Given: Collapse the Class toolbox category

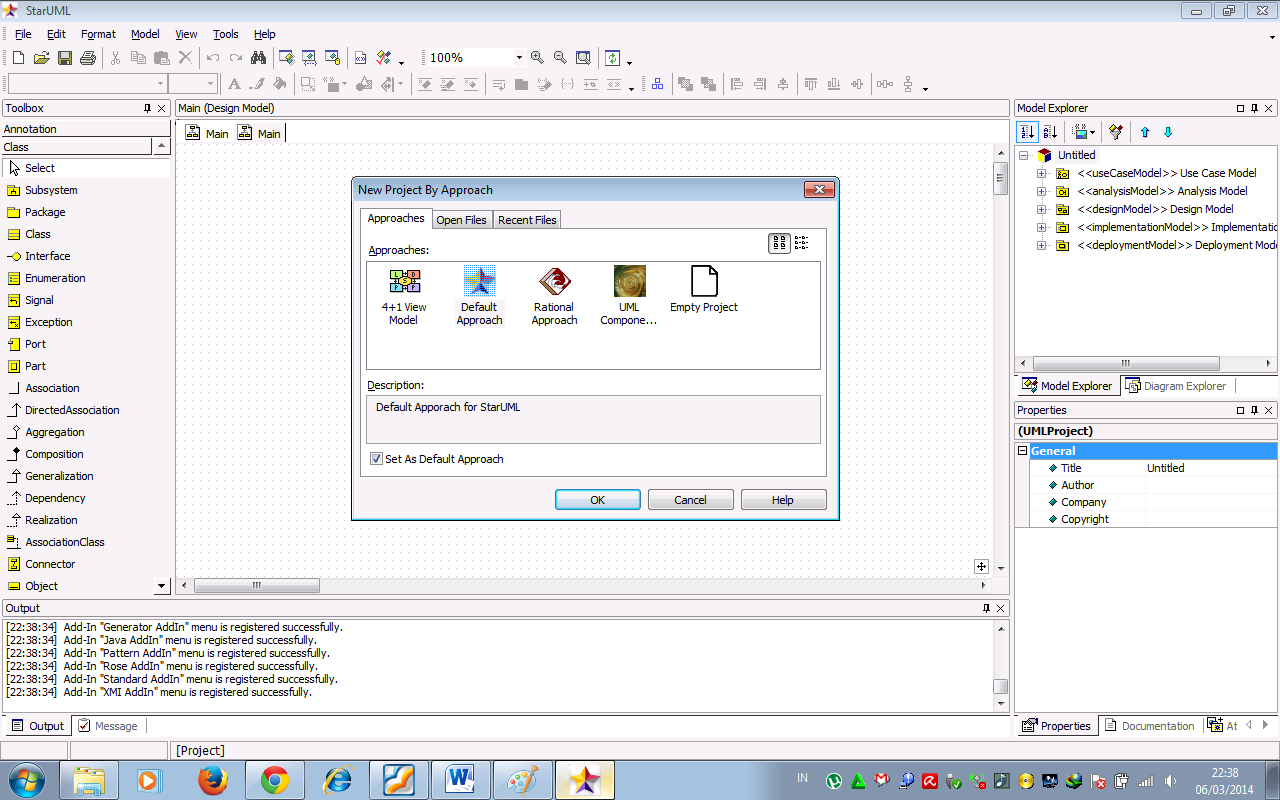Looking at the screenshot, I should 162,147.
